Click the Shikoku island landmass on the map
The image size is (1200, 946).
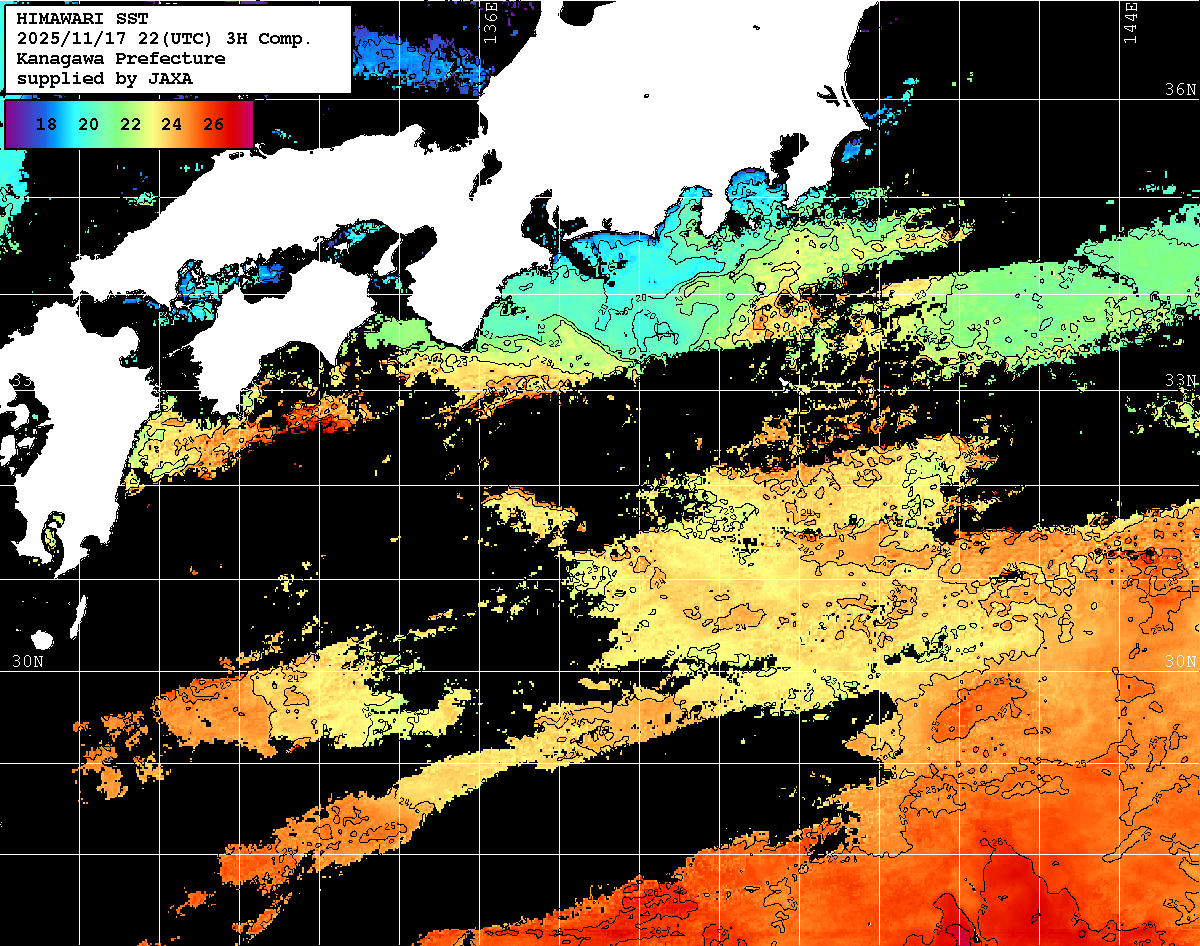pos(280,330)
